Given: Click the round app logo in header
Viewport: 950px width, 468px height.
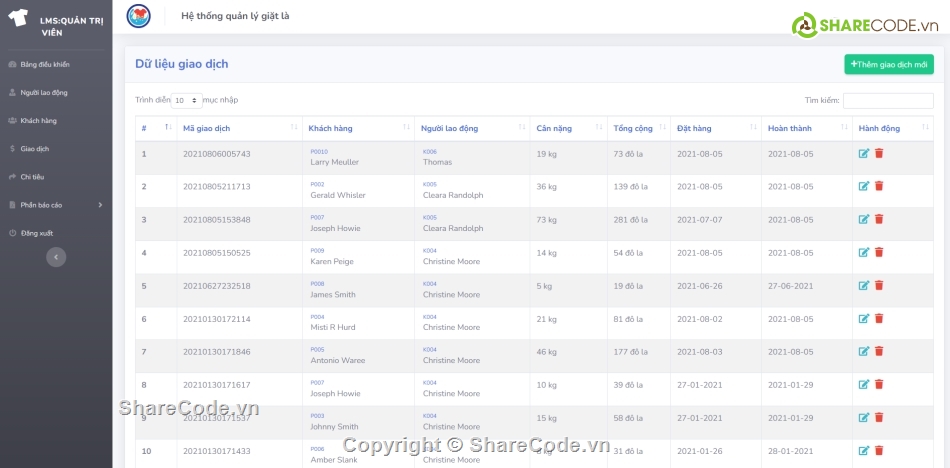Looking at the screenshot, I should coord(138,16).
